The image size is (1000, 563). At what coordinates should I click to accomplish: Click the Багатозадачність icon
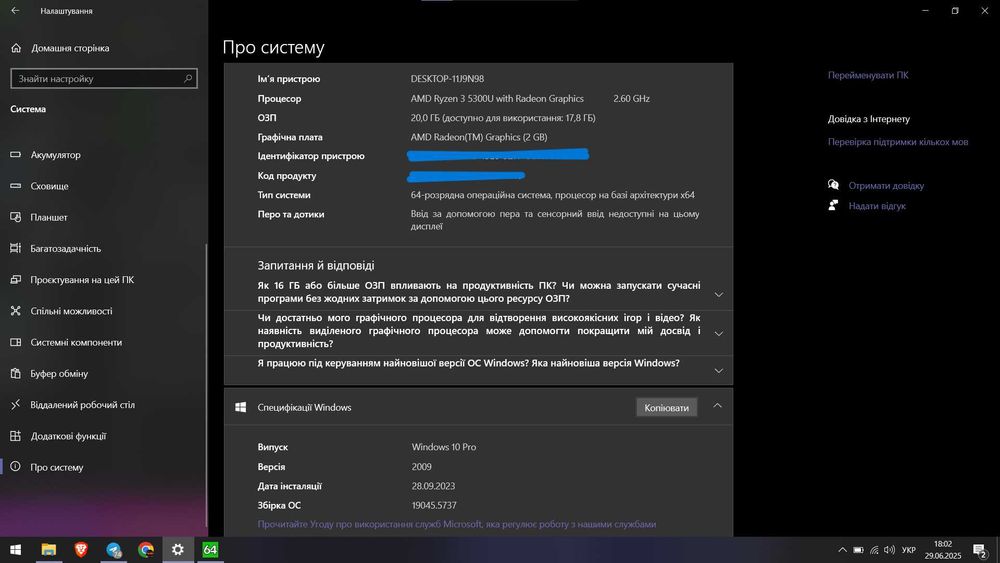coord(16,248)
